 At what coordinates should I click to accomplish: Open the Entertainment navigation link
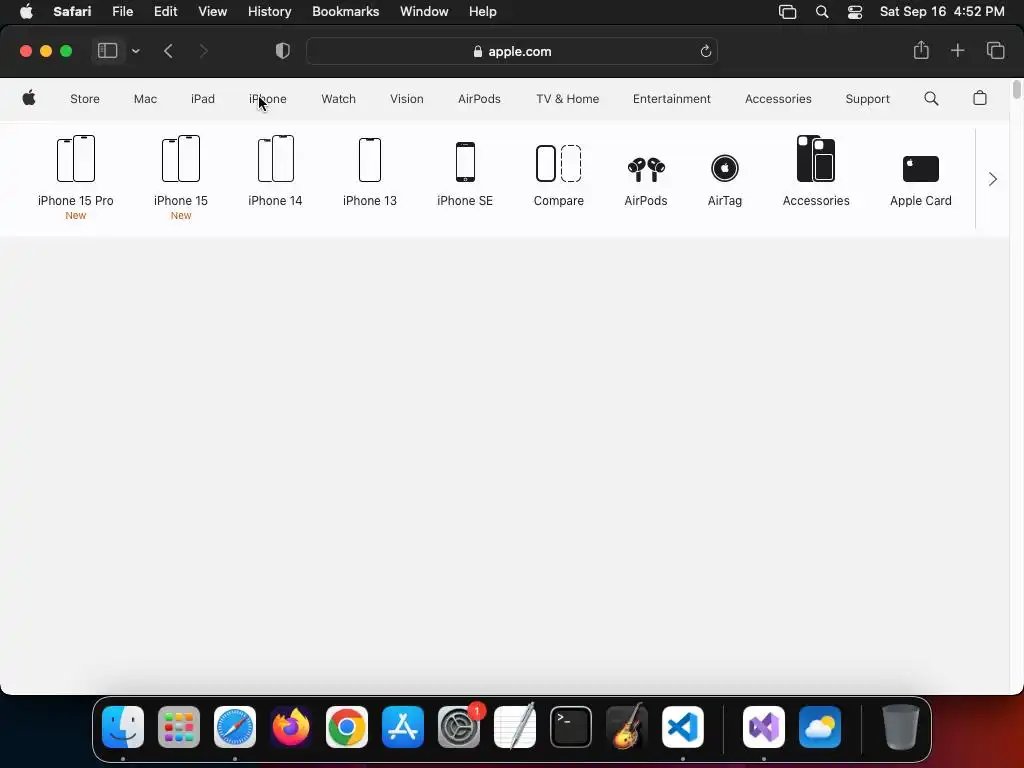671,99
